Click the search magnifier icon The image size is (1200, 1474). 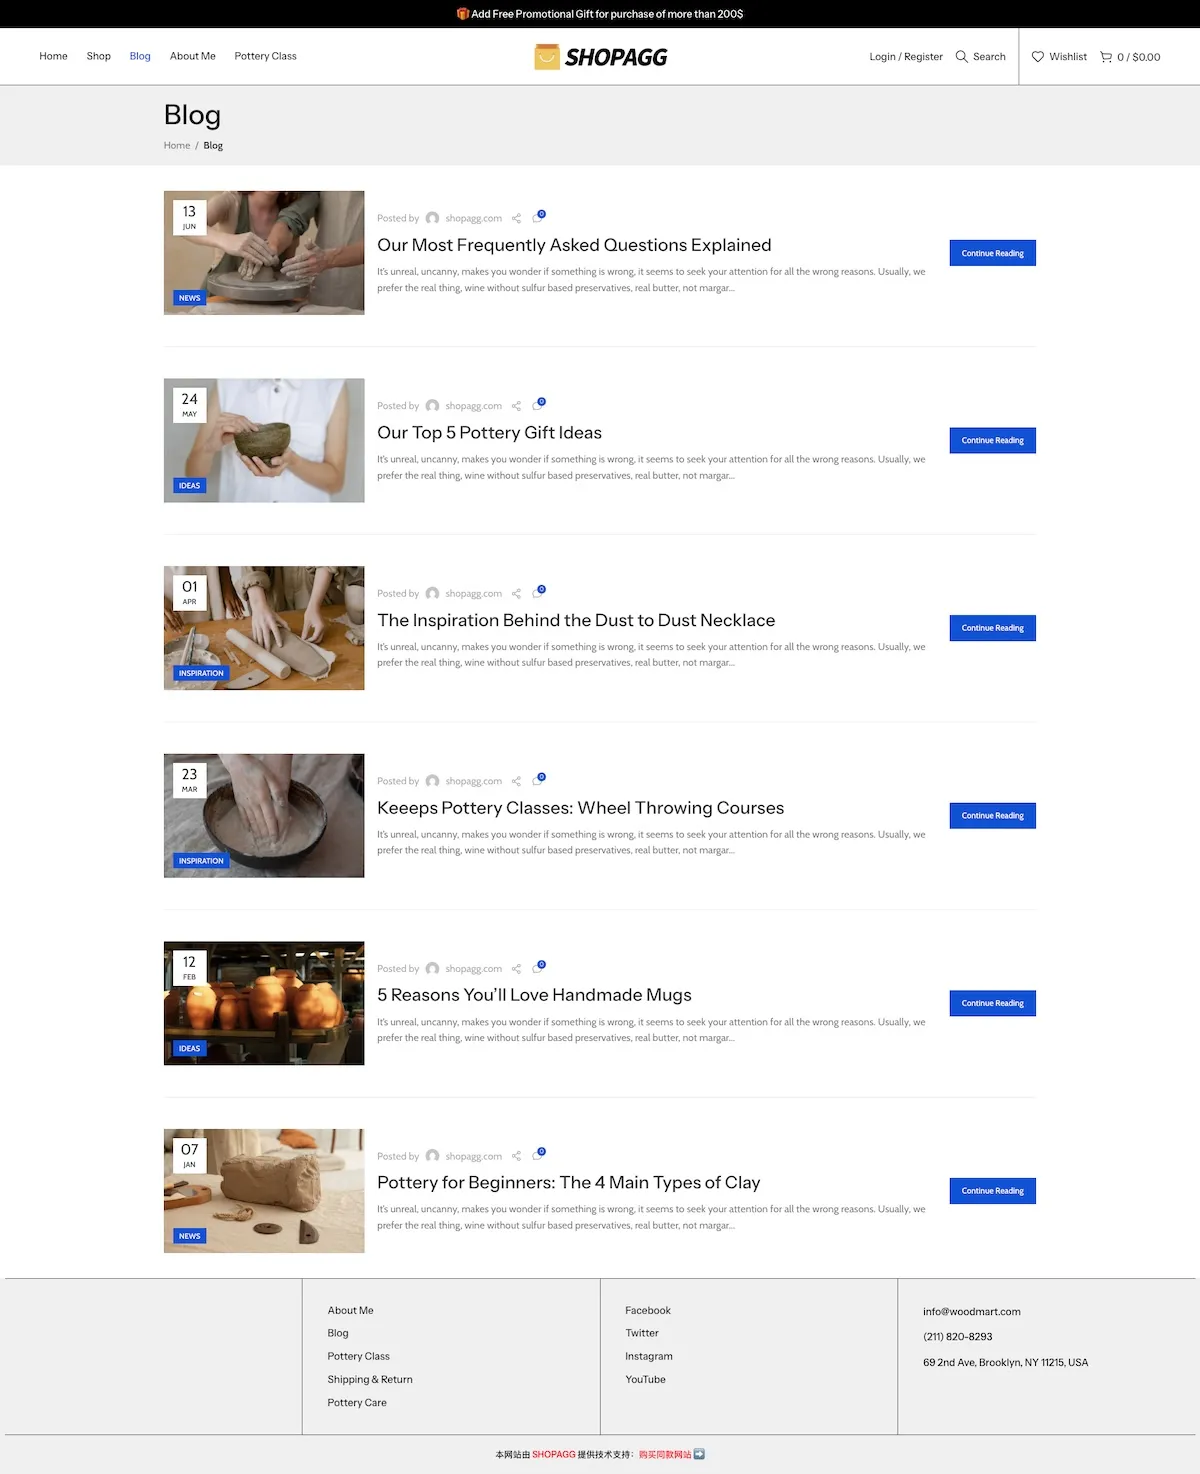[x=961, y=57]
